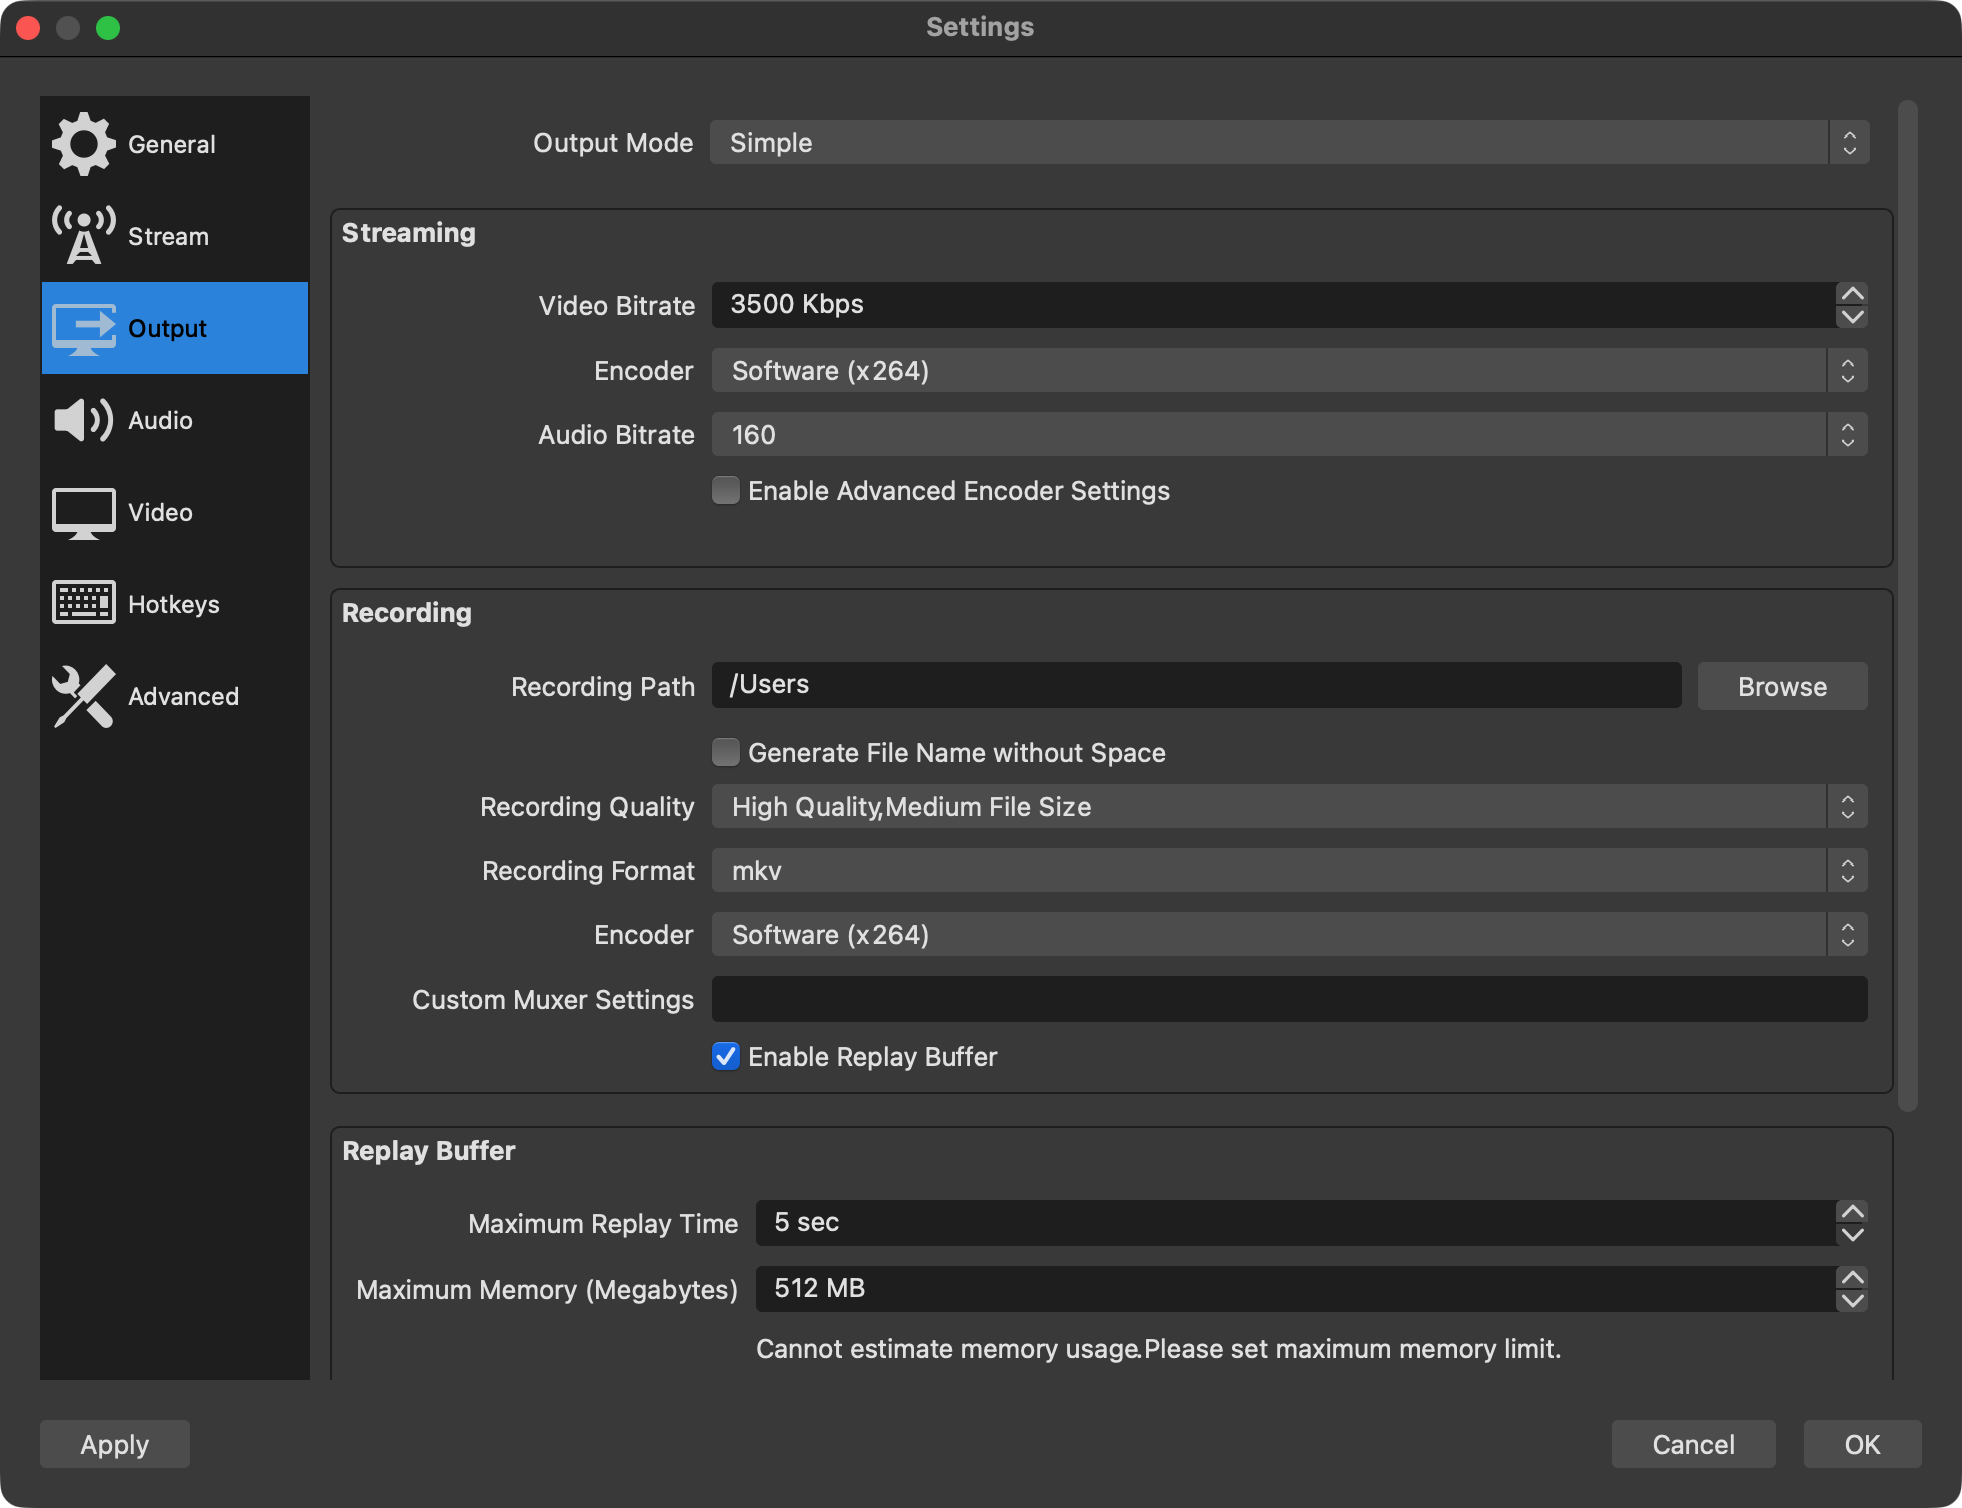Increase Video Bitrate with up arrow
Image resolution: width=1962 pixels, height=1508 pixels.
click(x=1852, y=294)
